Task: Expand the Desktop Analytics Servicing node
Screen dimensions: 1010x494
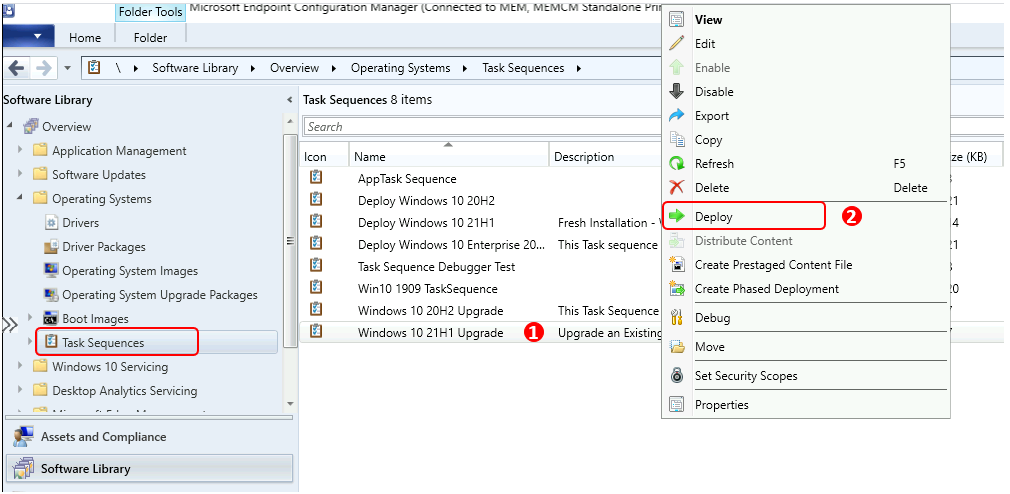Action: pos(20,390)
